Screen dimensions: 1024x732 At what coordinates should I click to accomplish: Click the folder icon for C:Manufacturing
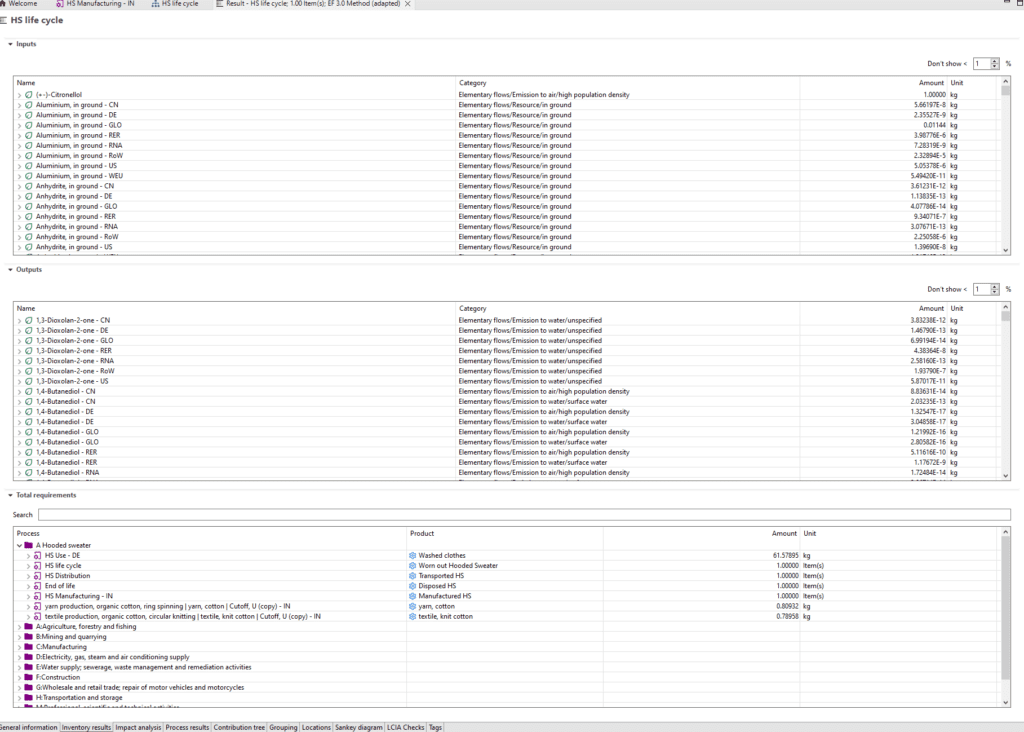[28, 647]
